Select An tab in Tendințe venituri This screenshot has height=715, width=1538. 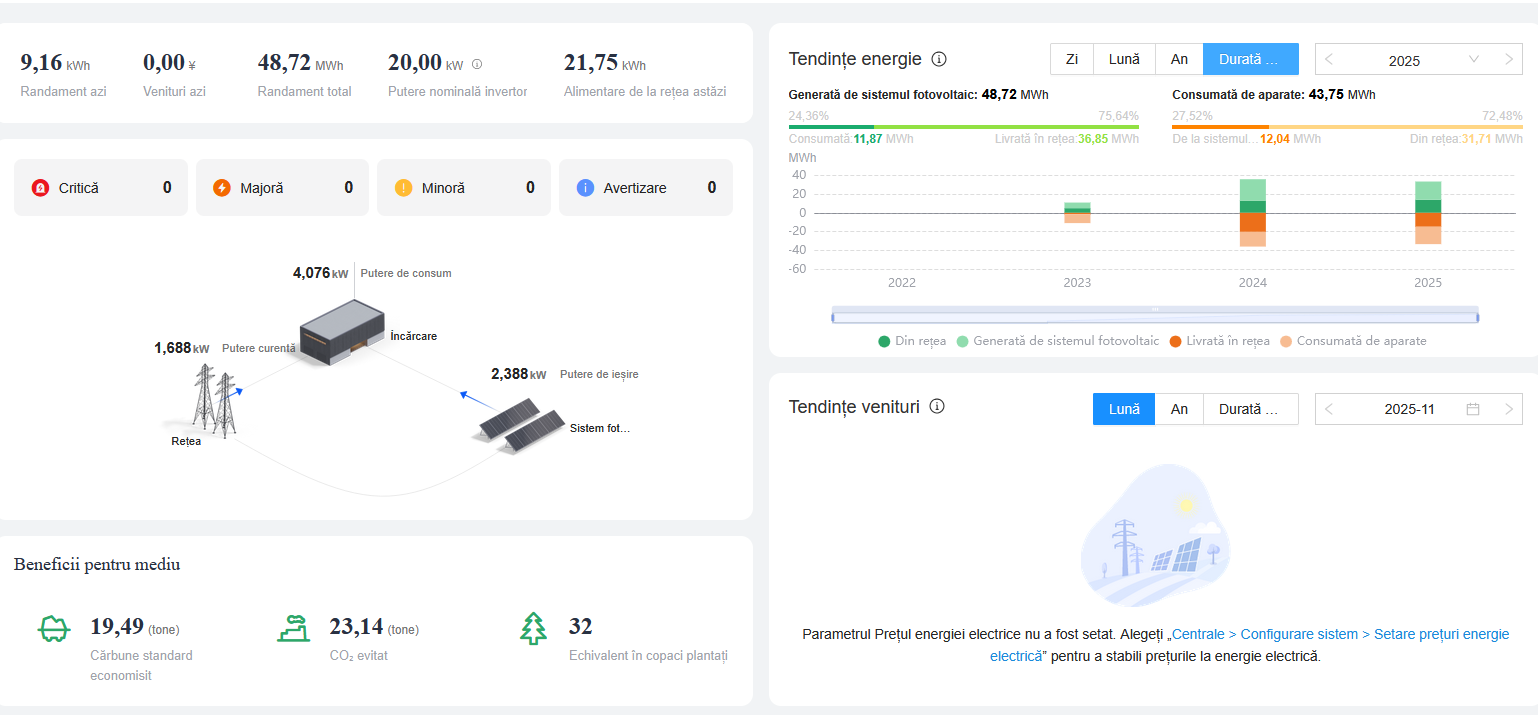point(1179,409)
